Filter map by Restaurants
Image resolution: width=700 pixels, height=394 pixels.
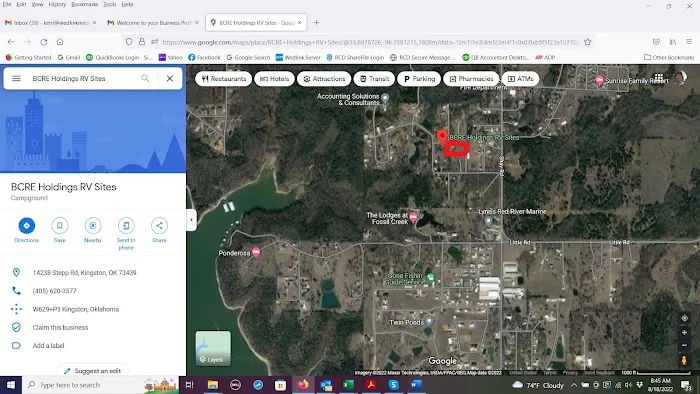pos(224,79)
